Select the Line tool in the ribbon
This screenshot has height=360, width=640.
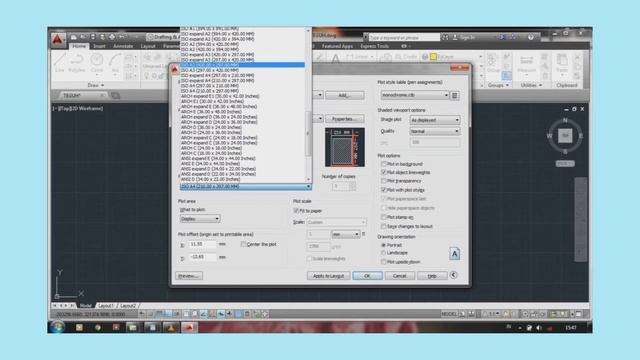[60, 62]
